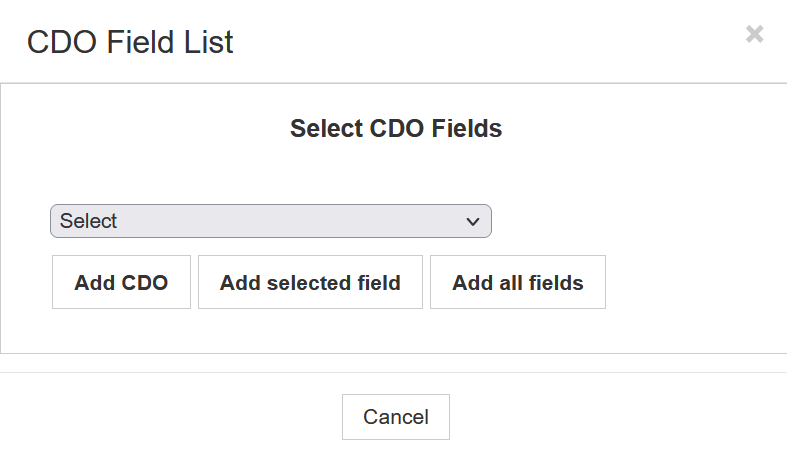Open the Select CDO fields dropdown

[270, 221]
